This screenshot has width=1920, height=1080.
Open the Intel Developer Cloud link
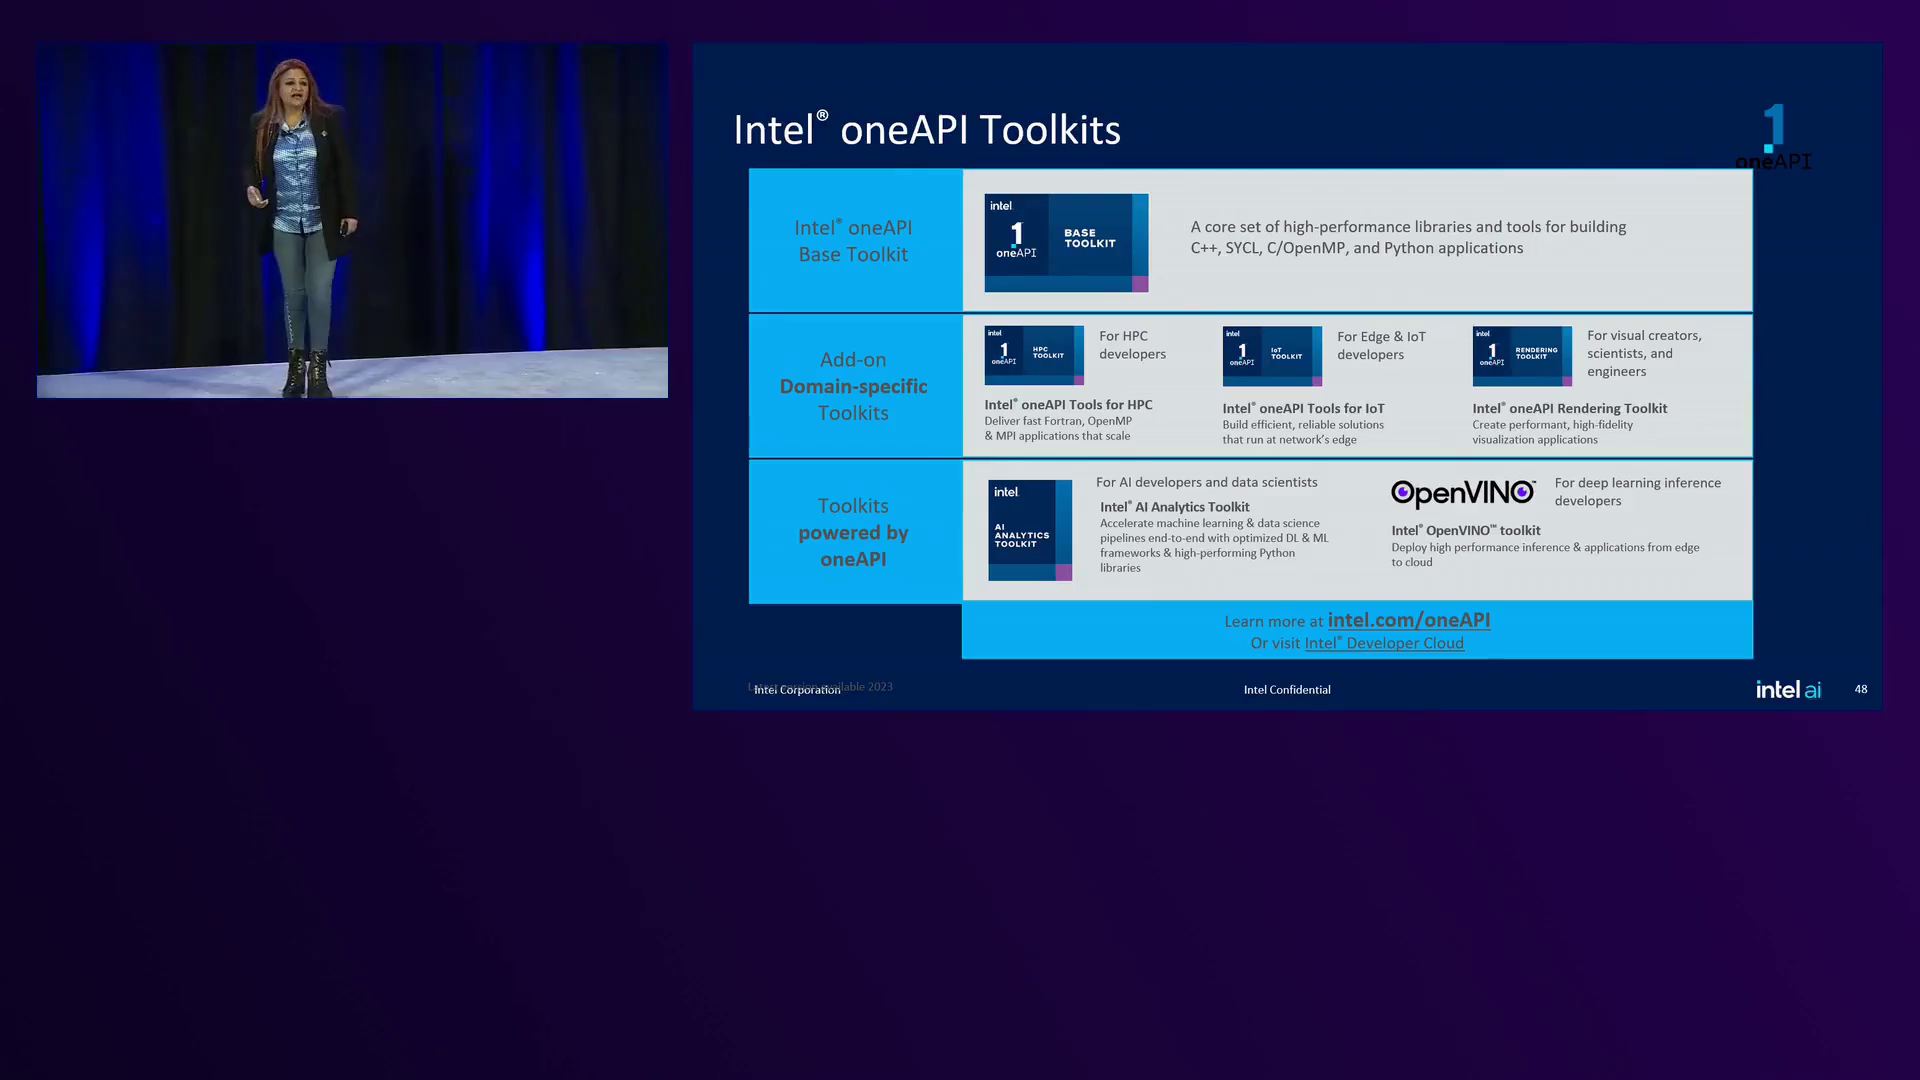click(1384, 643)
